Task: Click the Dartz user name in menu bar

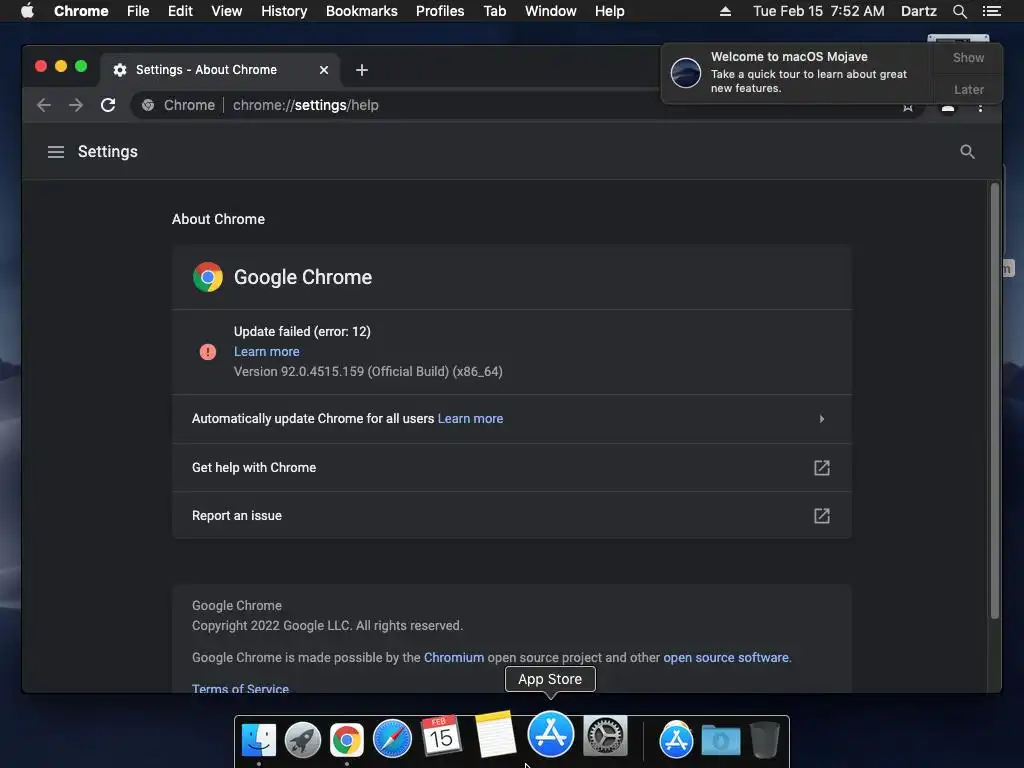Action: click(x=918, y=11)
